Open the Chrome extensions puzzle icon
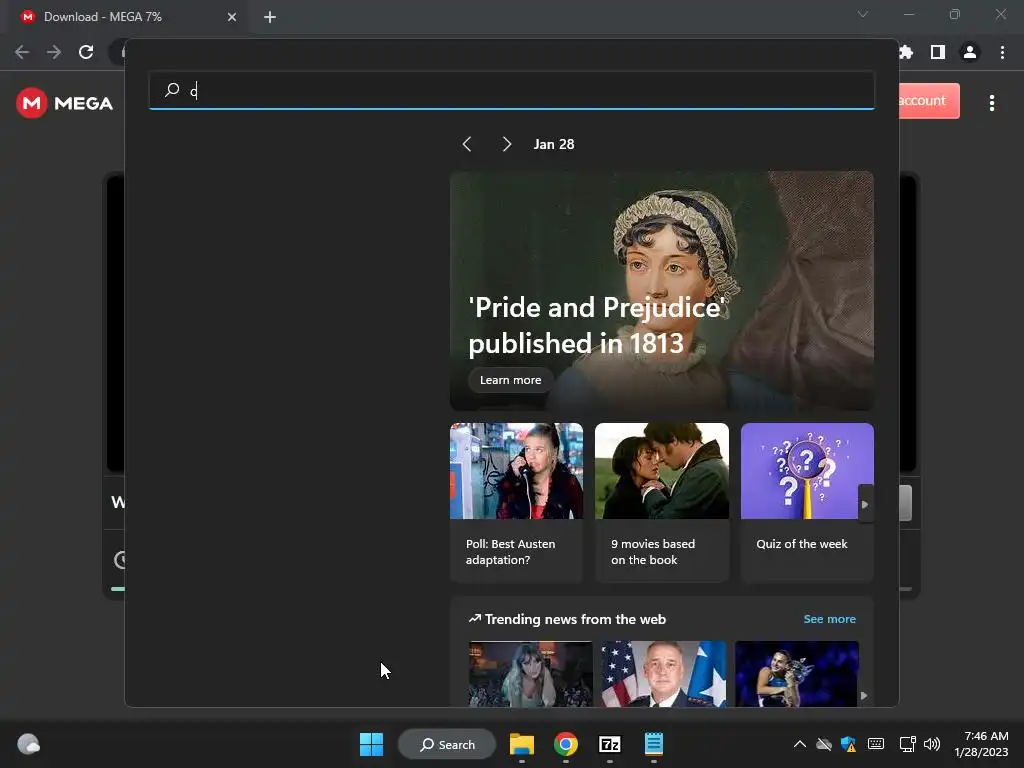Viewport: 1024px width, 768px height. click(x=906, y=52)
